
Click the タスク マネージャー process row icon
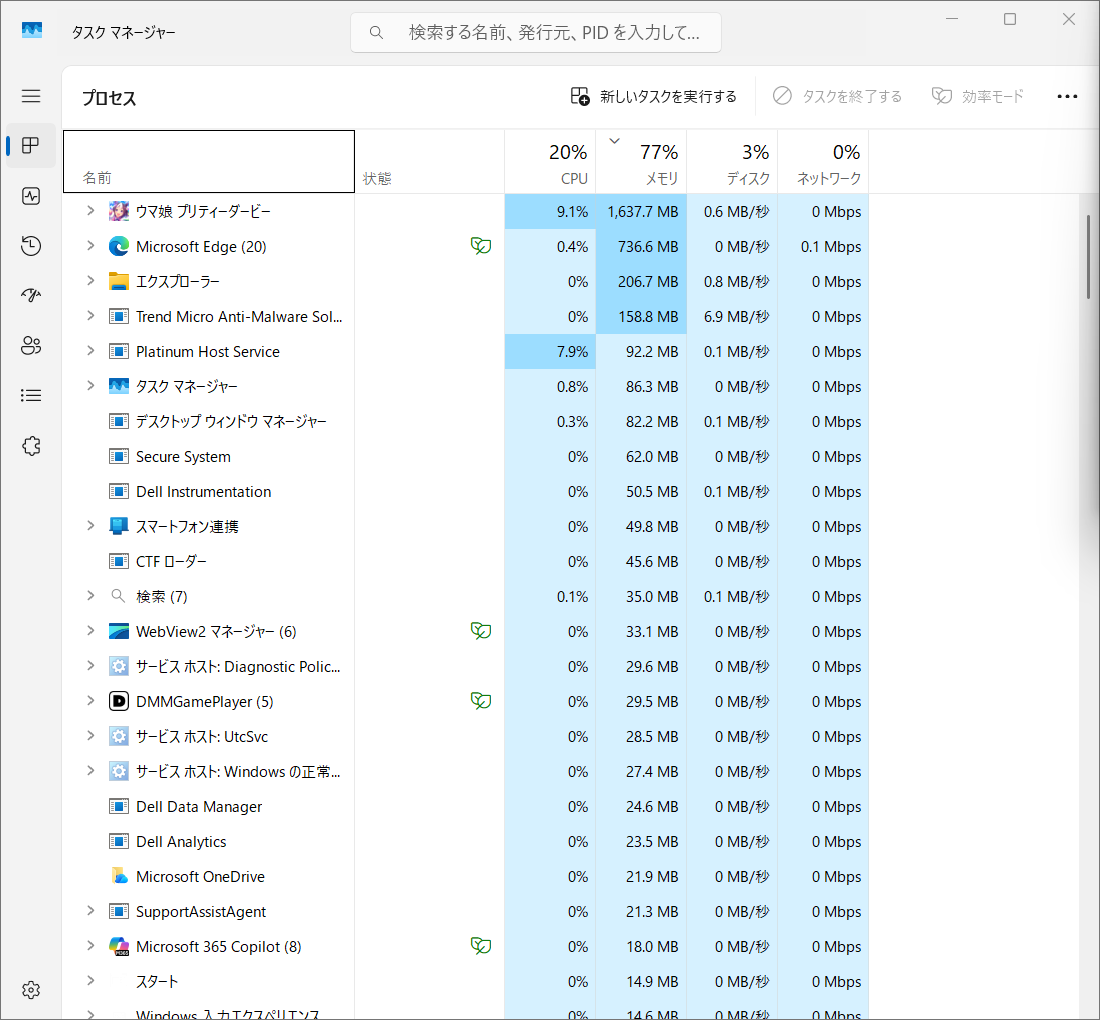click(119, 386)
